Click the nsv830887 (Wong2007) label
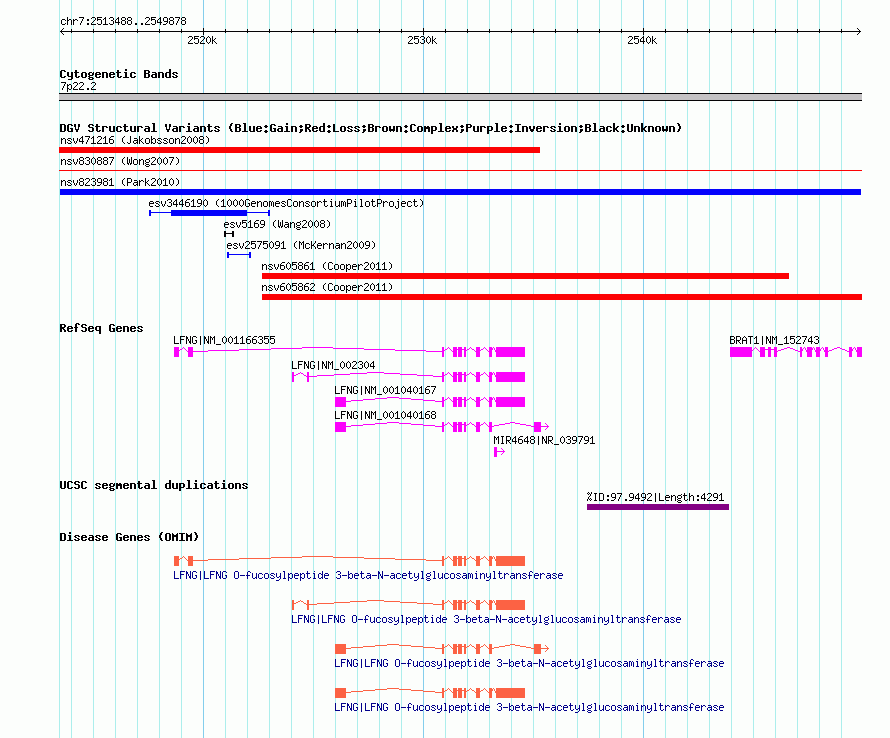 (x=120, y=161)
